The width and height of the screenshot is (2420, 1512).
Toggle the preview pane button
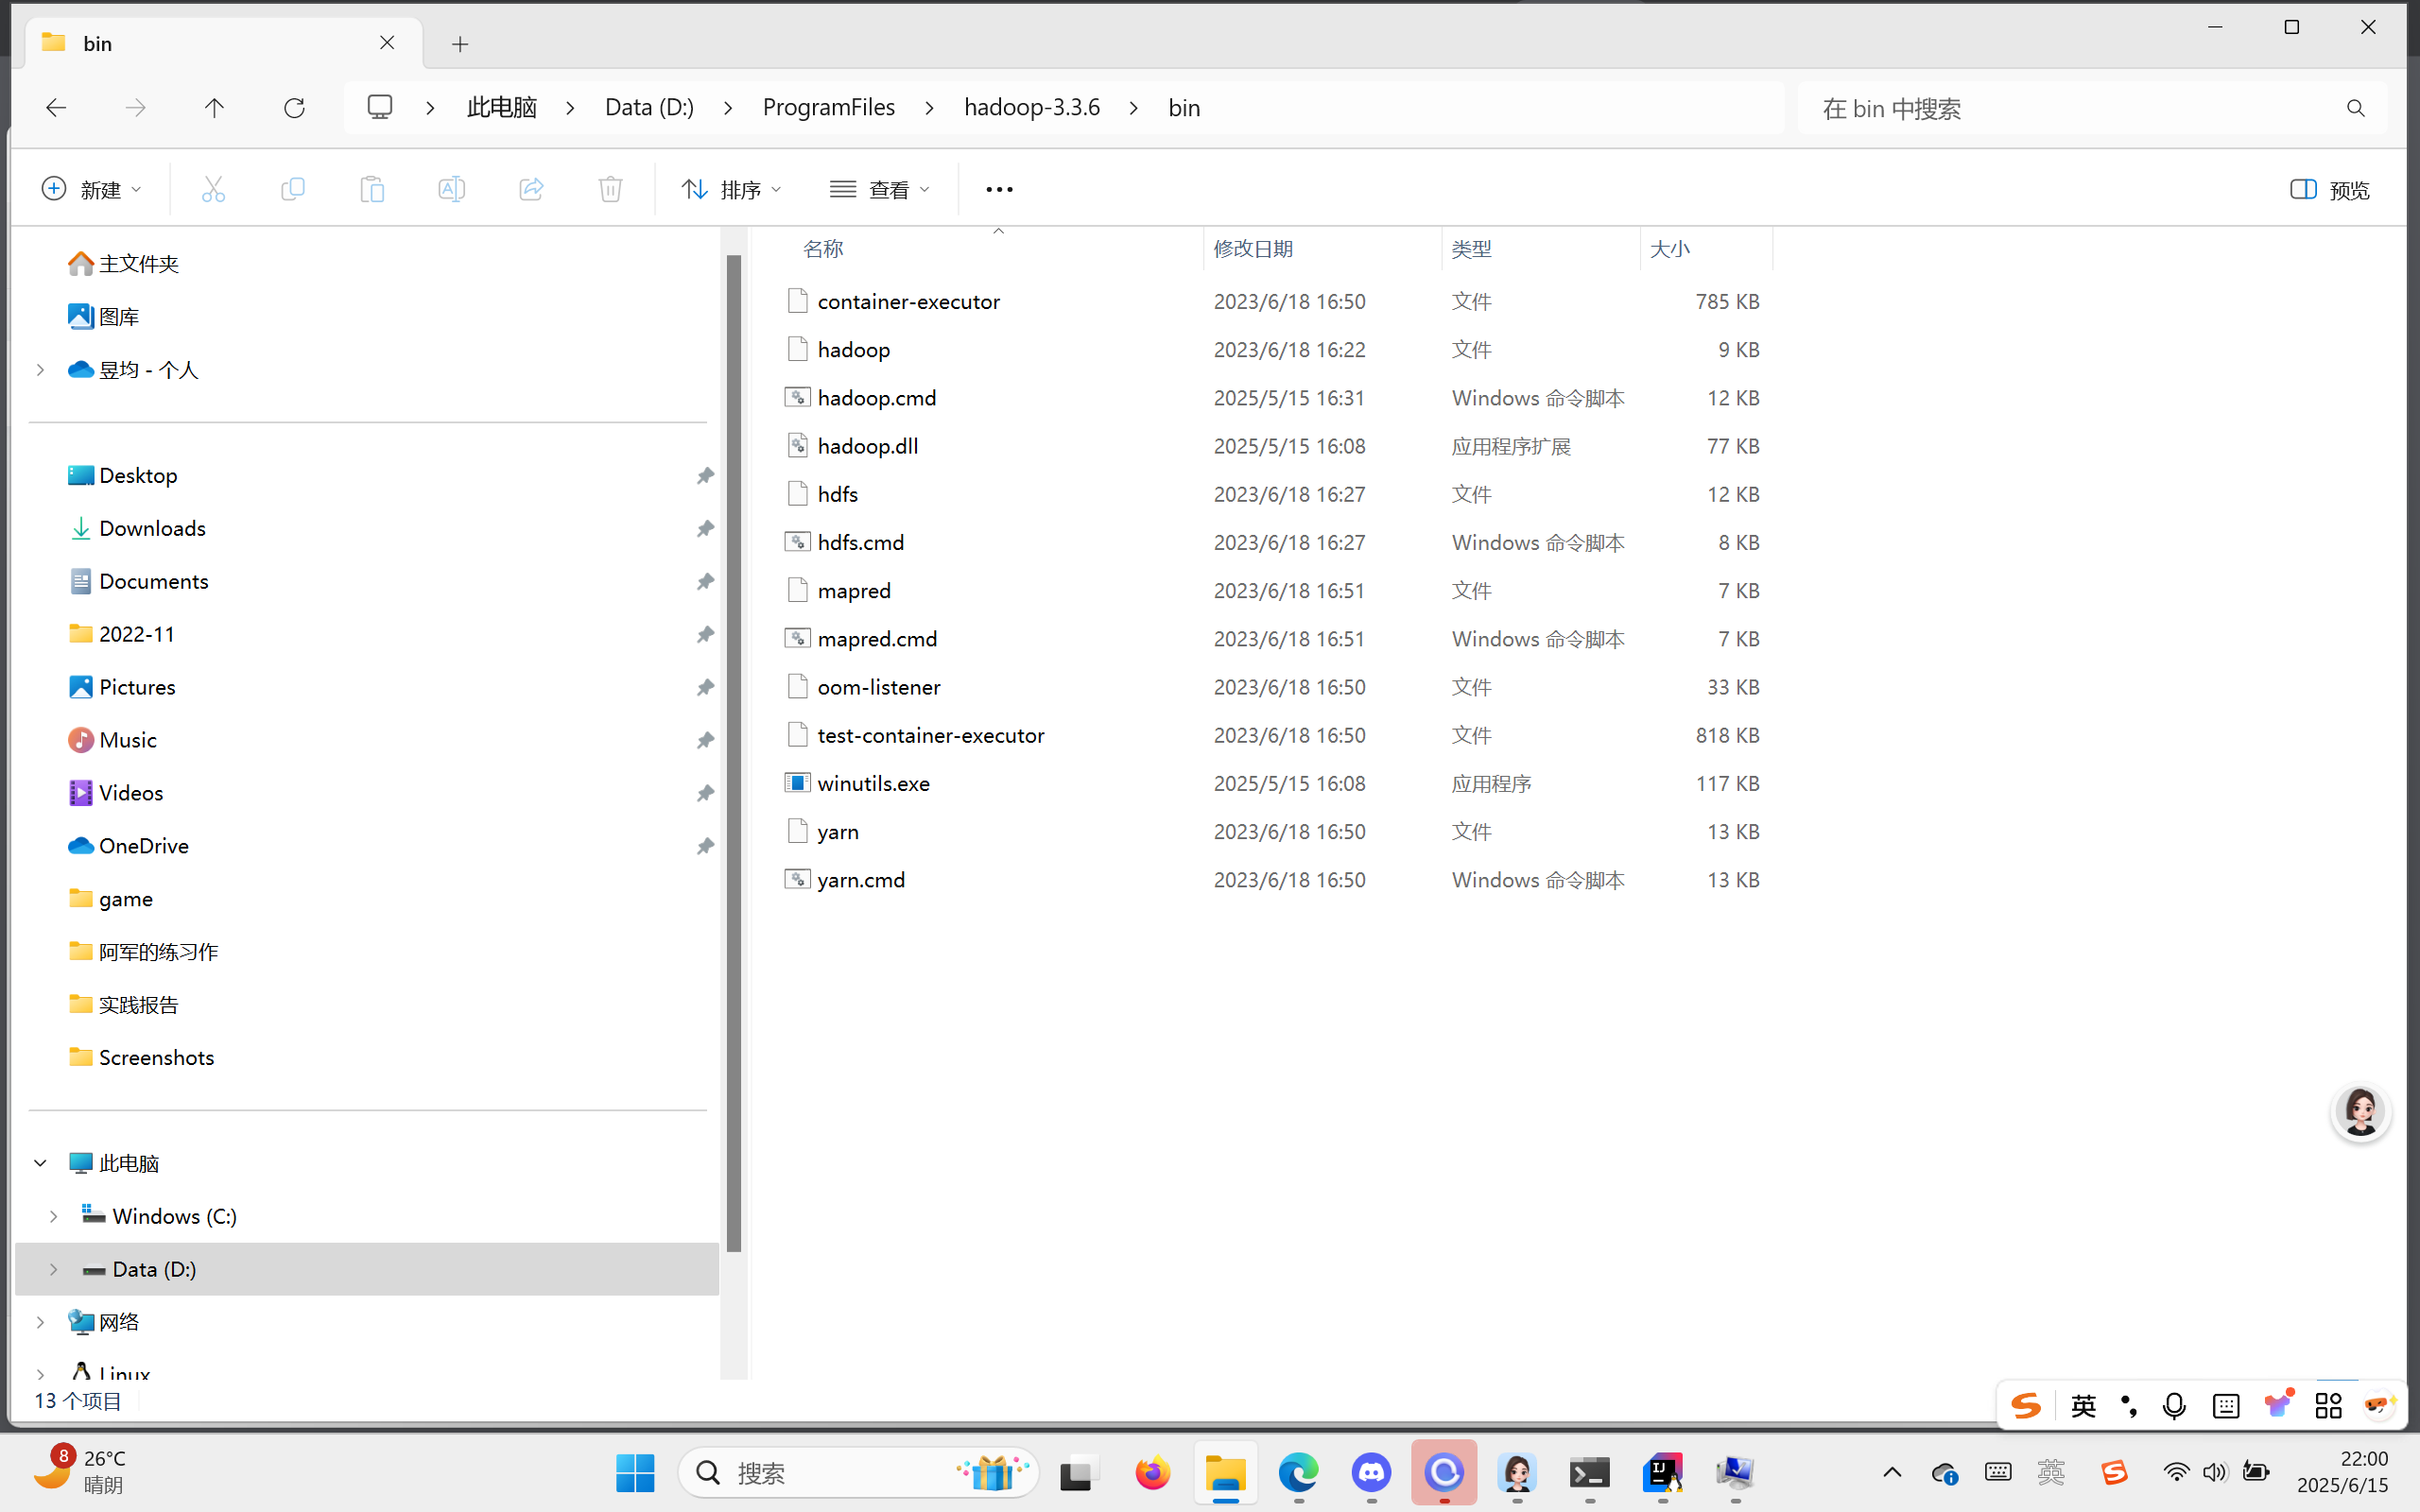click(x=2329, y=189)
